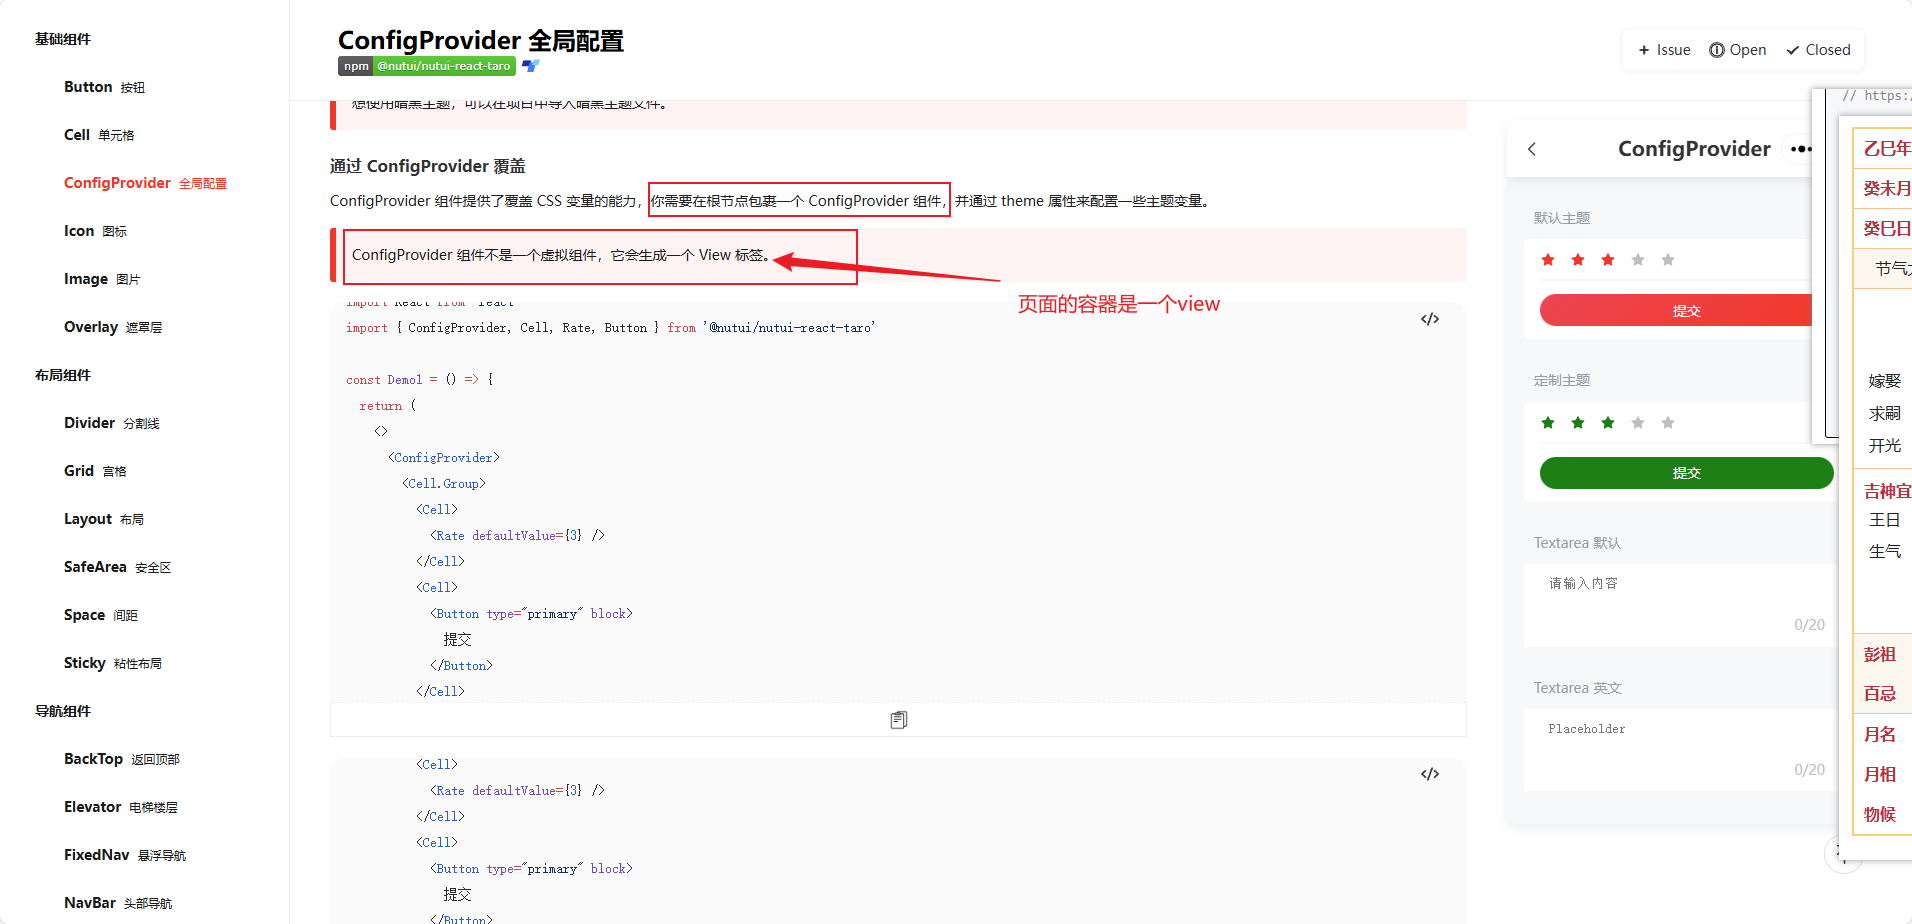
Task: Open Layout 布局 in sidebar
Action: tap(104, 519)
